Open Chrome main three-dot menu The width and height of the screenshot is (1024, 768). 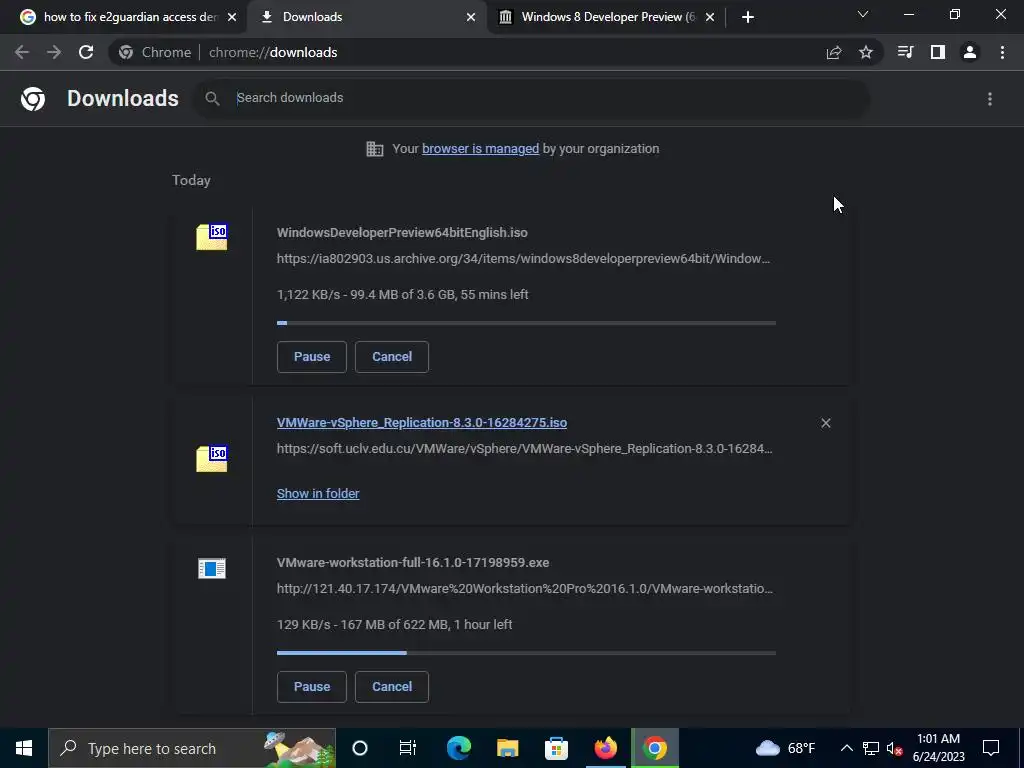[1002, 52]
